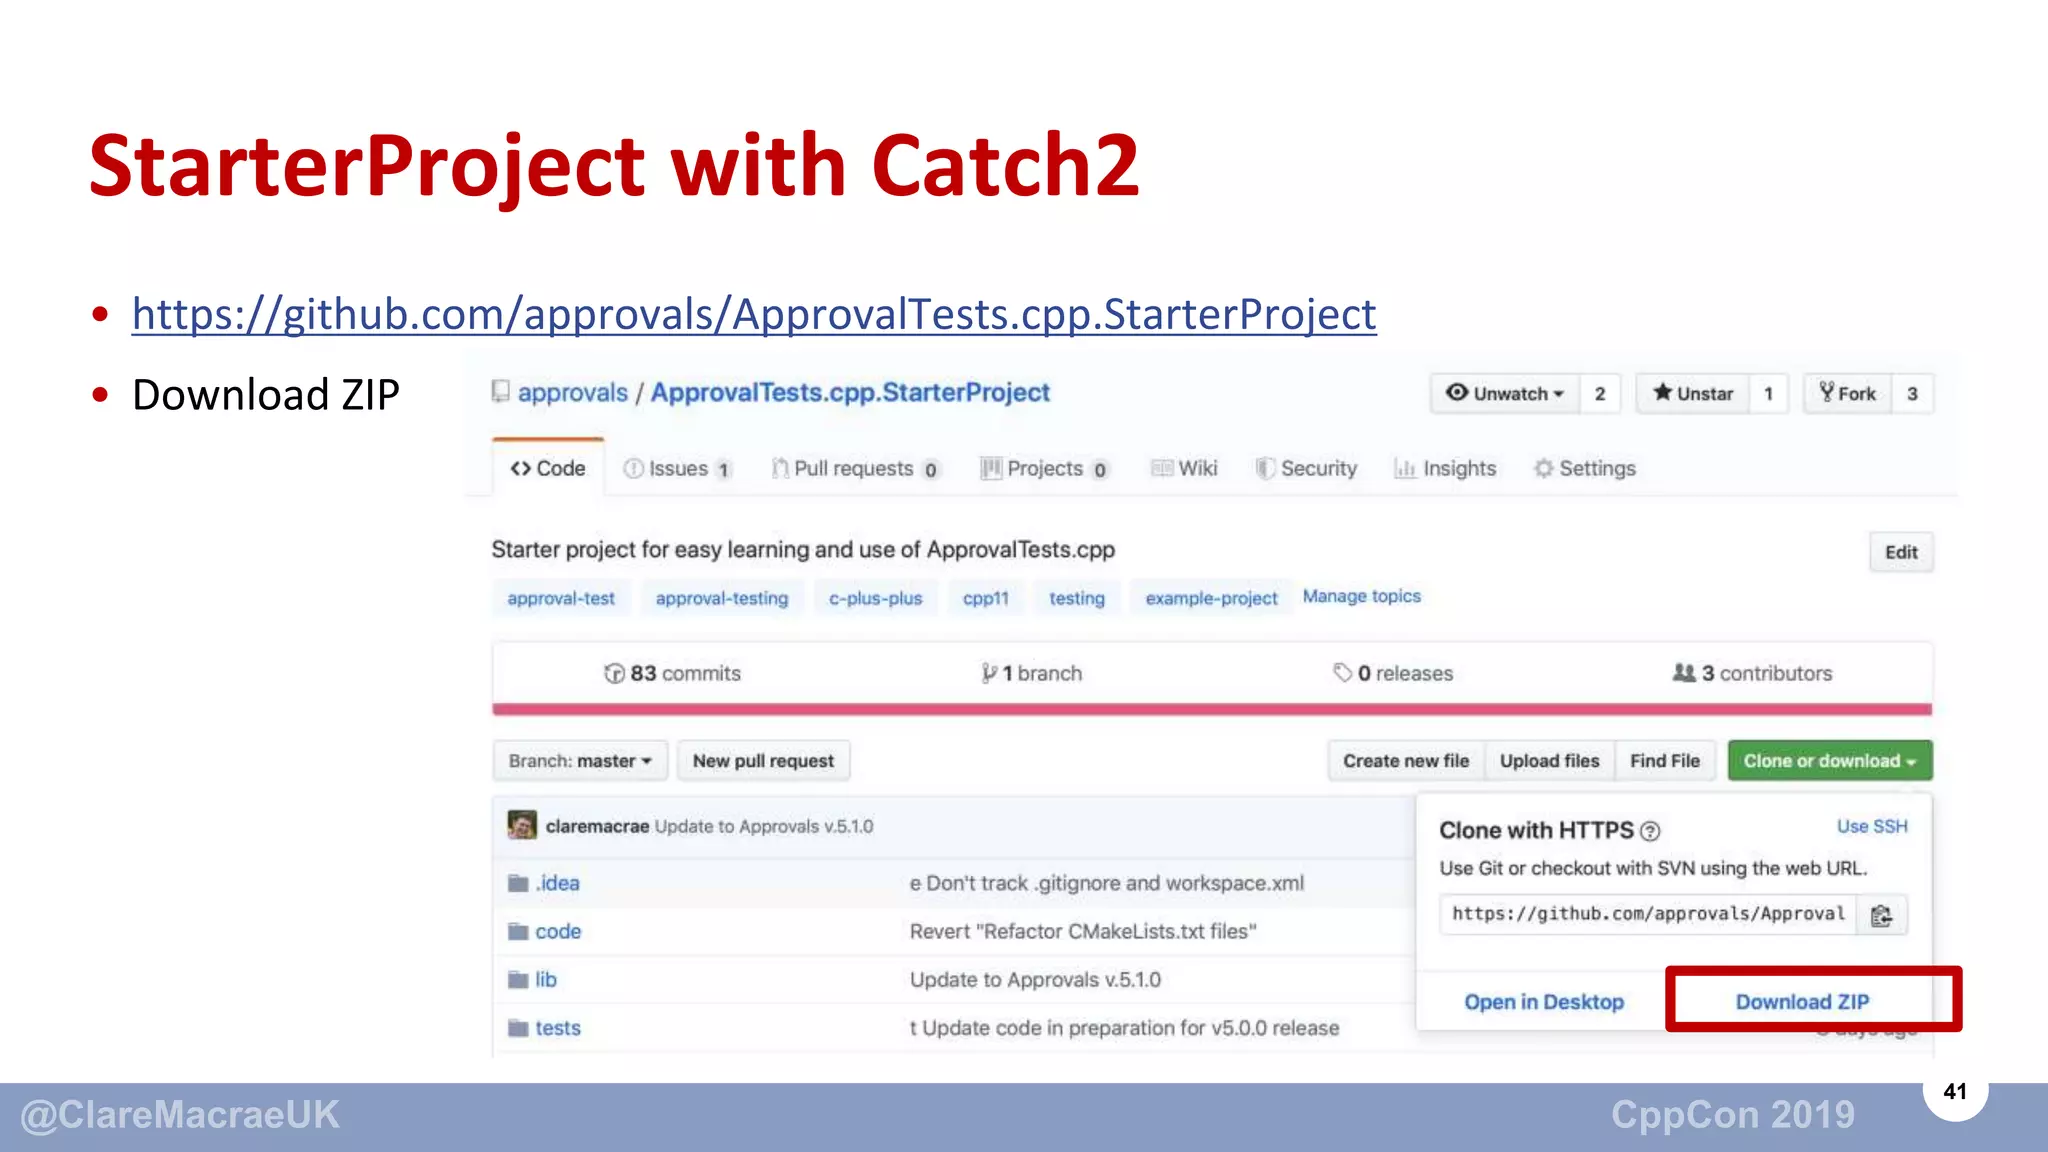Open the Pull requests tab
The width and height of the screenshot is (2048, 1152).
point(856,468)
